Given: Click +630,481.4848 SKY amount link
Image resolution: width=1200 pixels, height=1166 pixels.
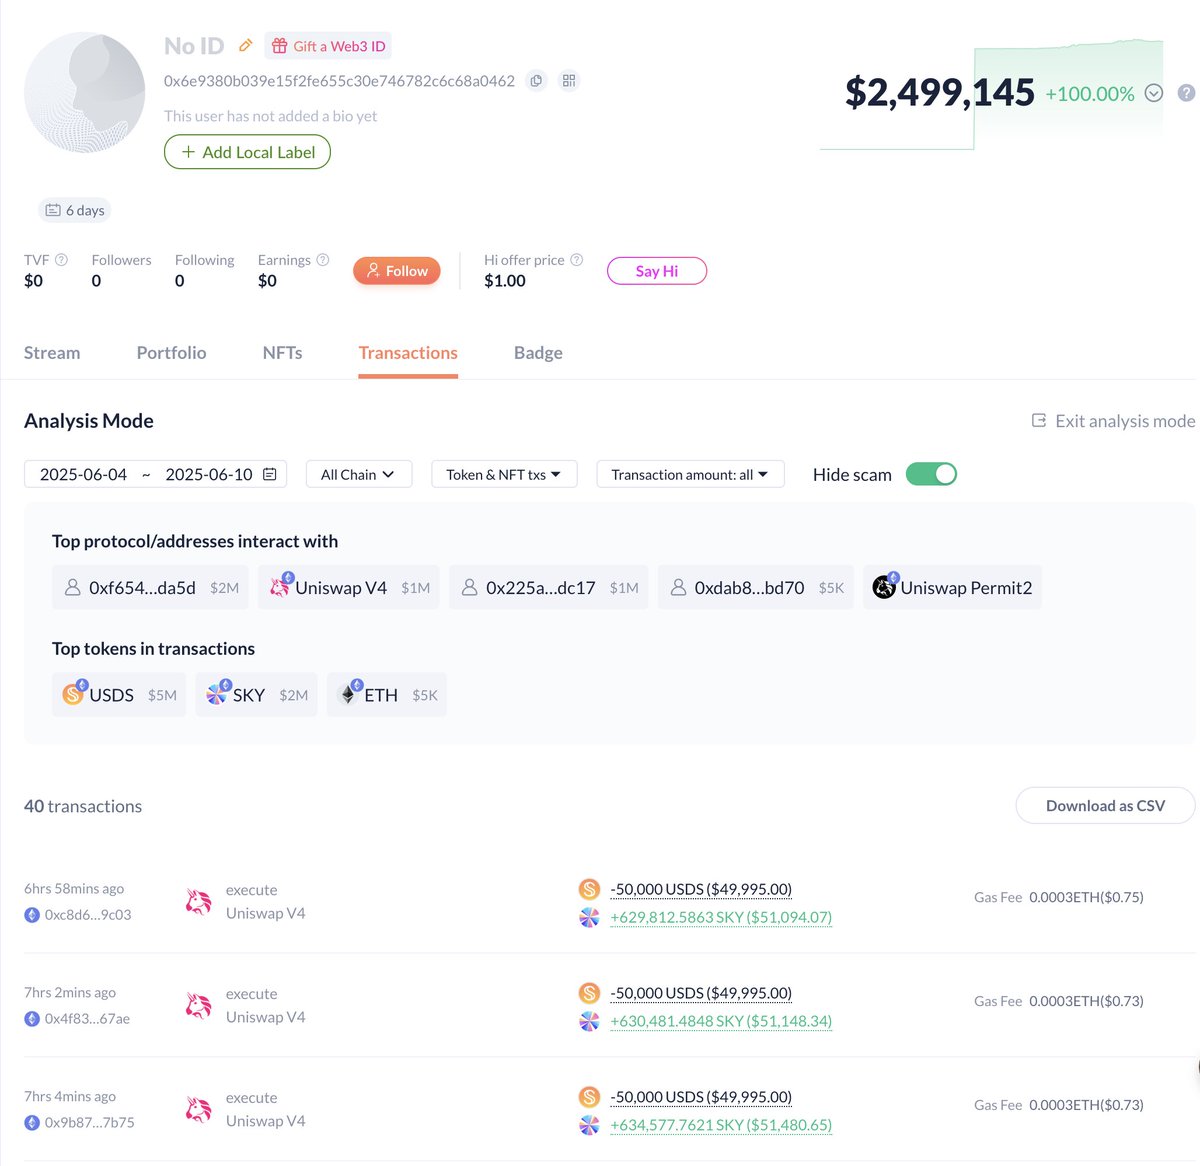Looking at the screenshot, I should (x=721, y=1021).
